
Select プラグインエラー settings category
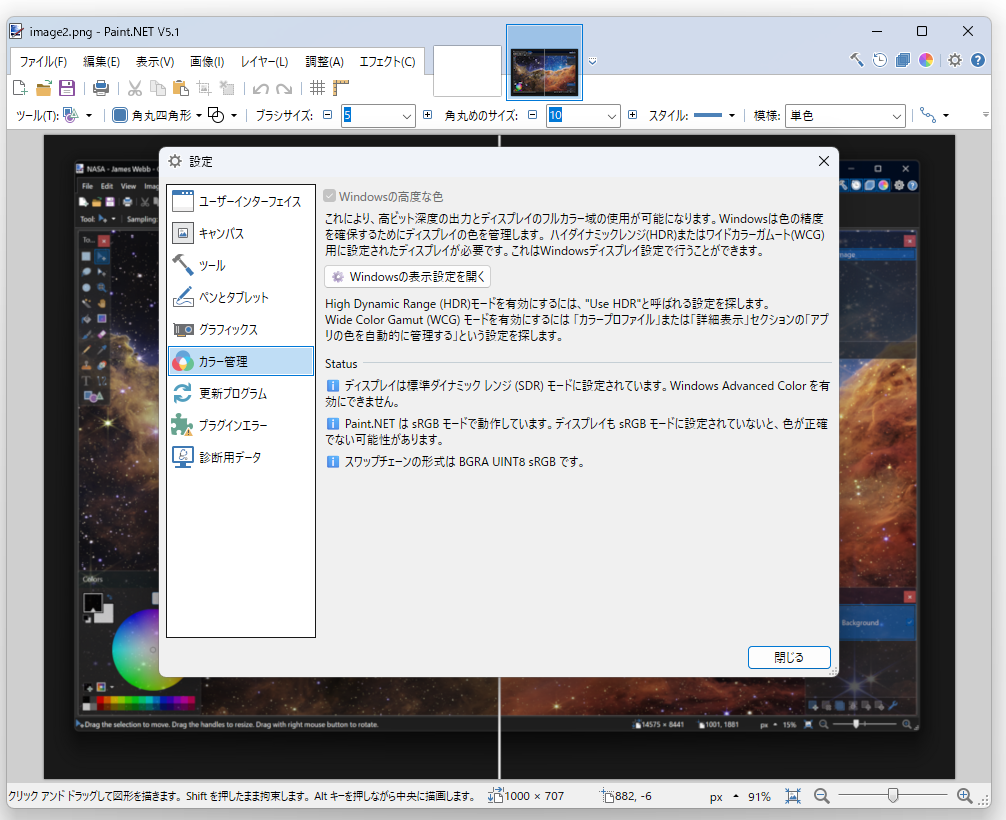(241, 425)
